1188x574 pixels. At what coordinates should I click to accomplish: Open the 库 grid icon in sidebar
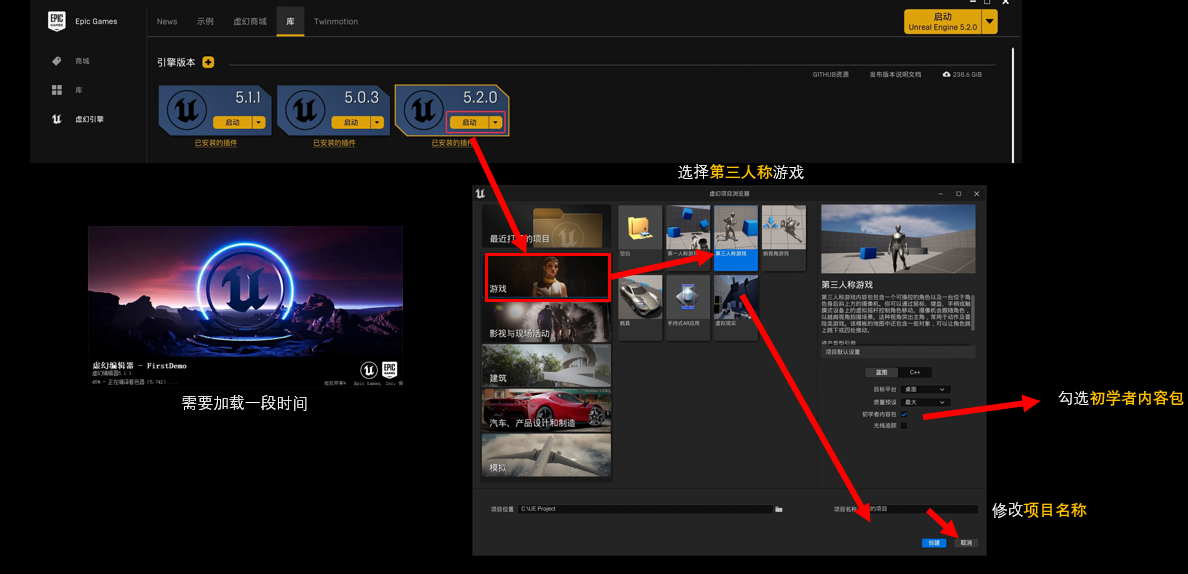56,90
